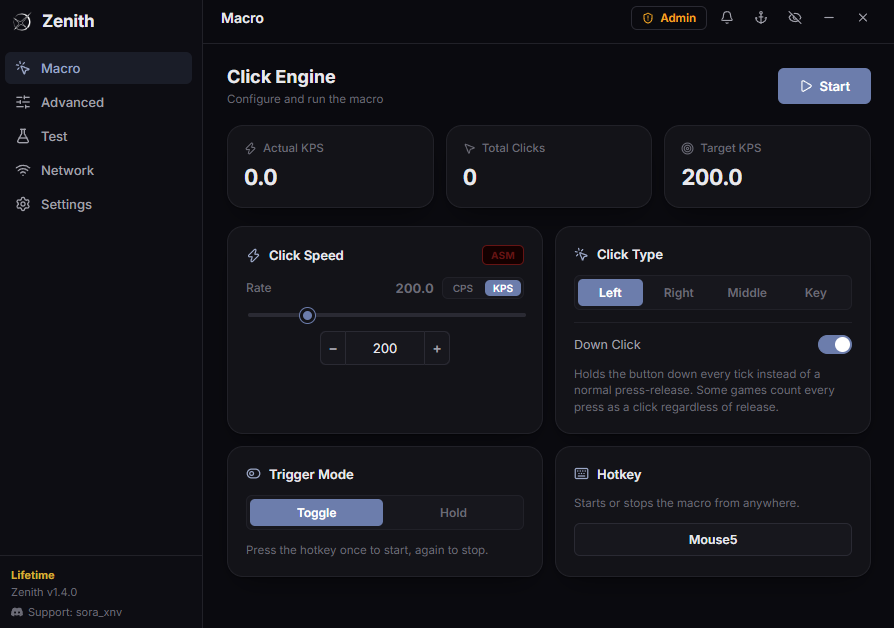Image resolution: width=894 pixels, height=628 pixels.
Task: Select the KPS rate unit
Action: (503, 288)
